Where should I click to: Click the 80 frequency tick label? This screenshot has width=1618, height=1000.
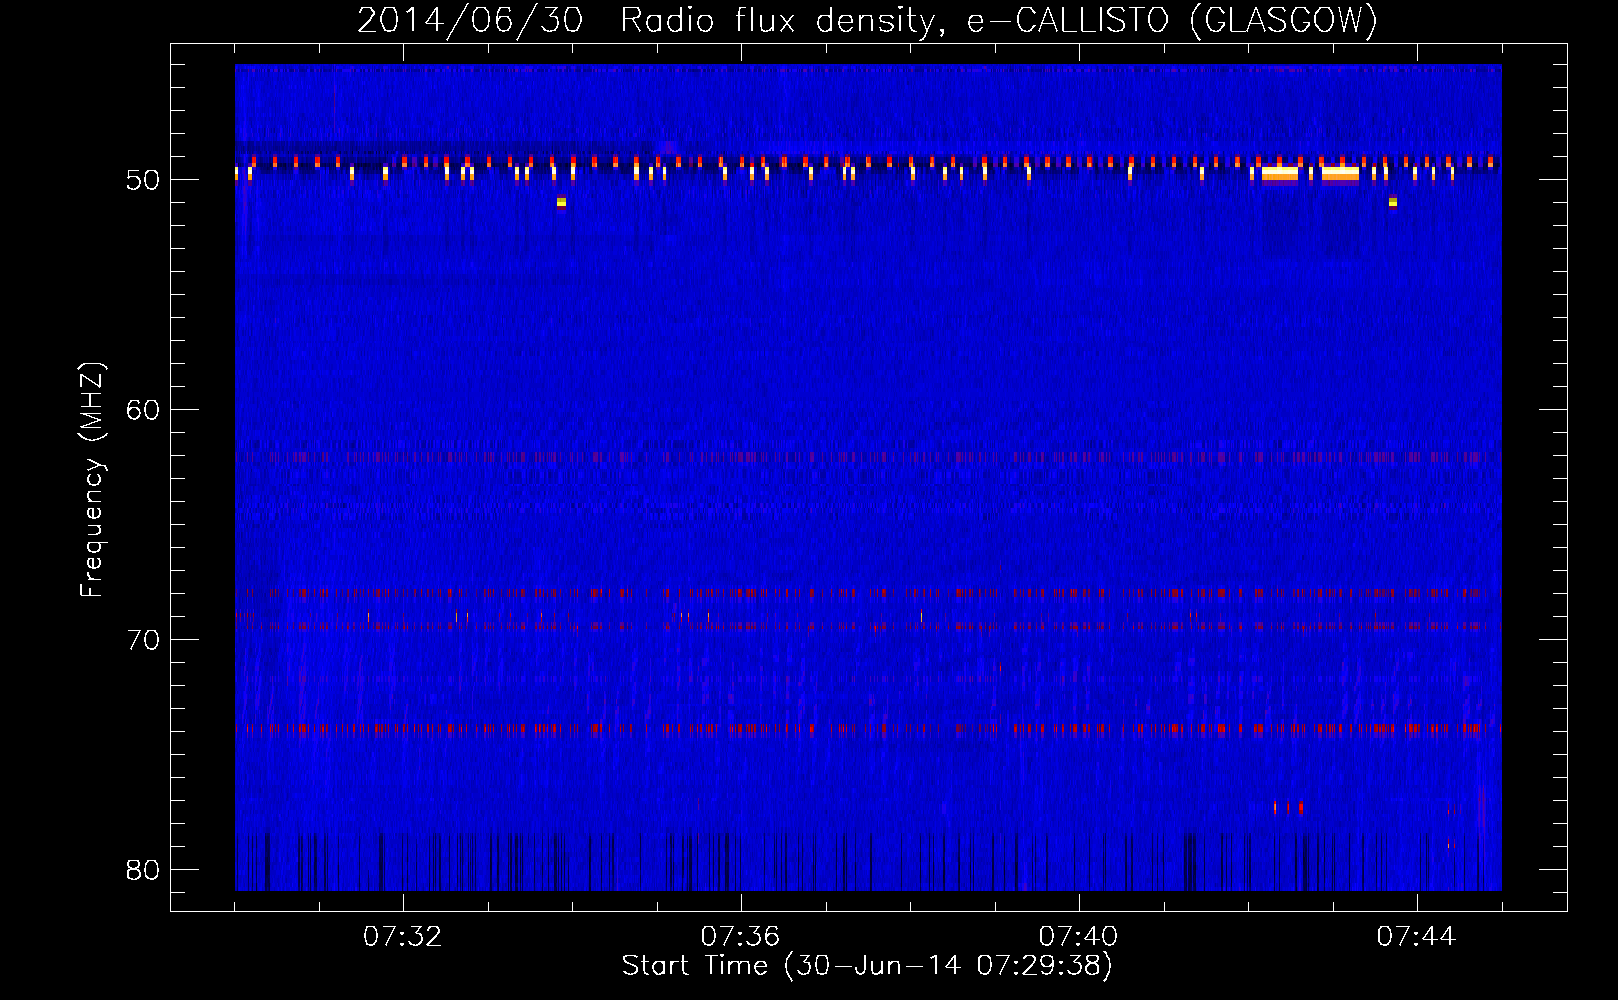[143, 870]
